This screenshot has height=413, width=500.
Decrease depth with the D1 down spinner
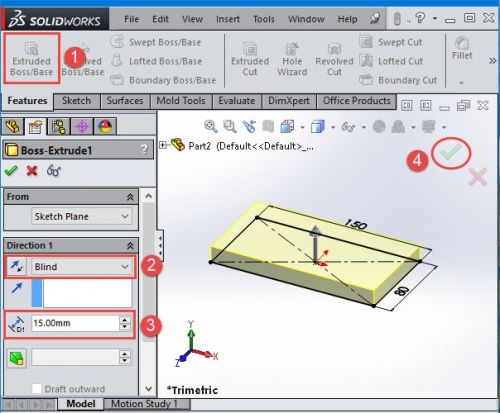[x=125, y=327]
